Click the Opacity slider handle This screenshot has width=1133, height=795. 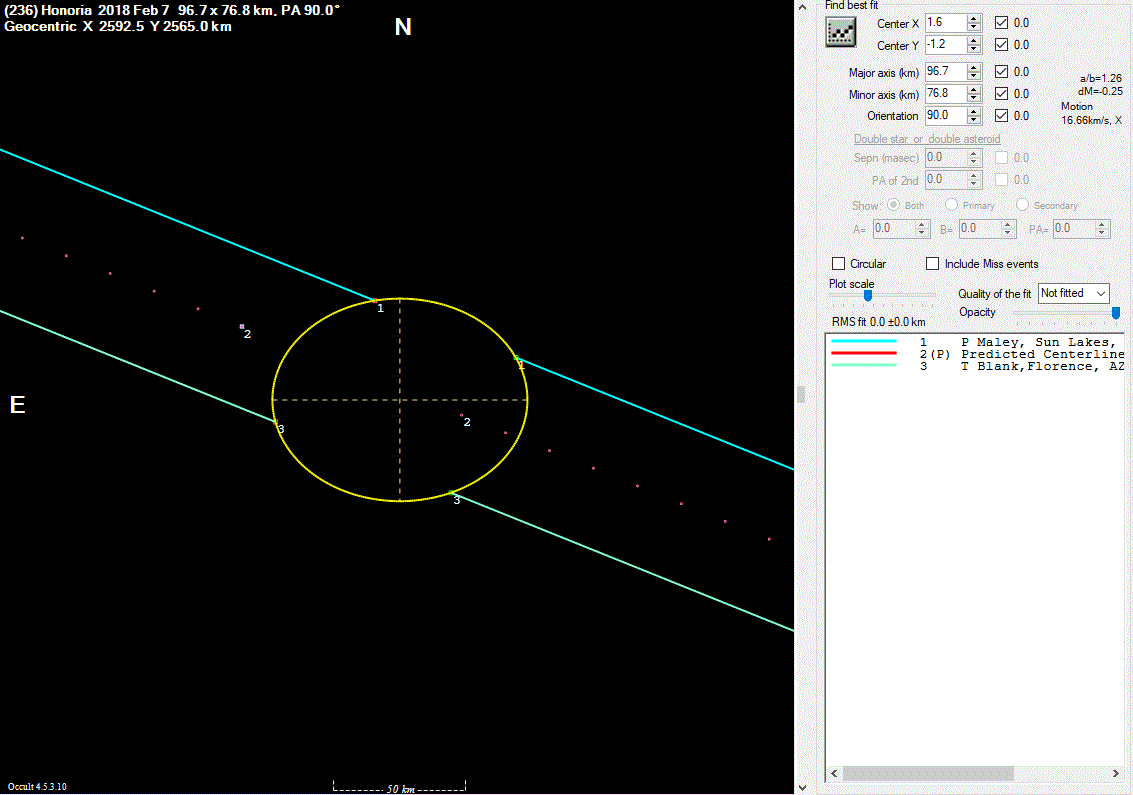coord(1116,313)
